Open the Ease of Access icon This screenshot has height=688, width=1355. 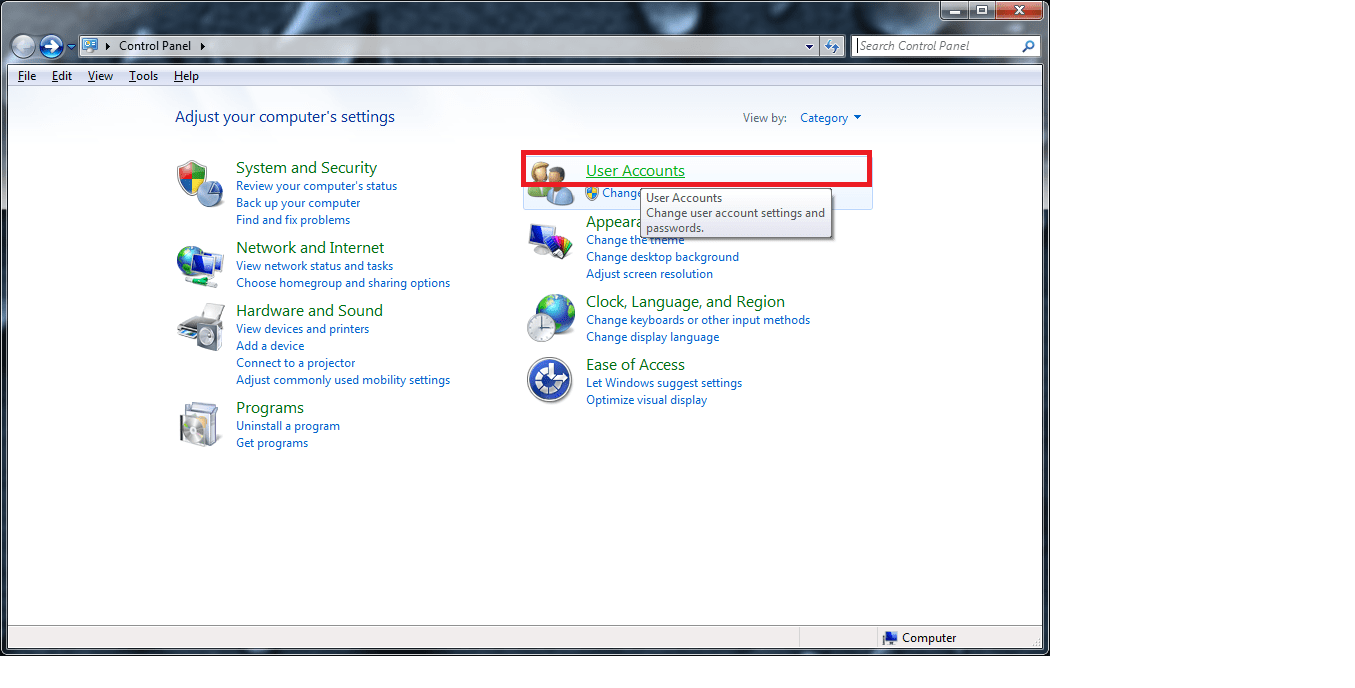549,380
